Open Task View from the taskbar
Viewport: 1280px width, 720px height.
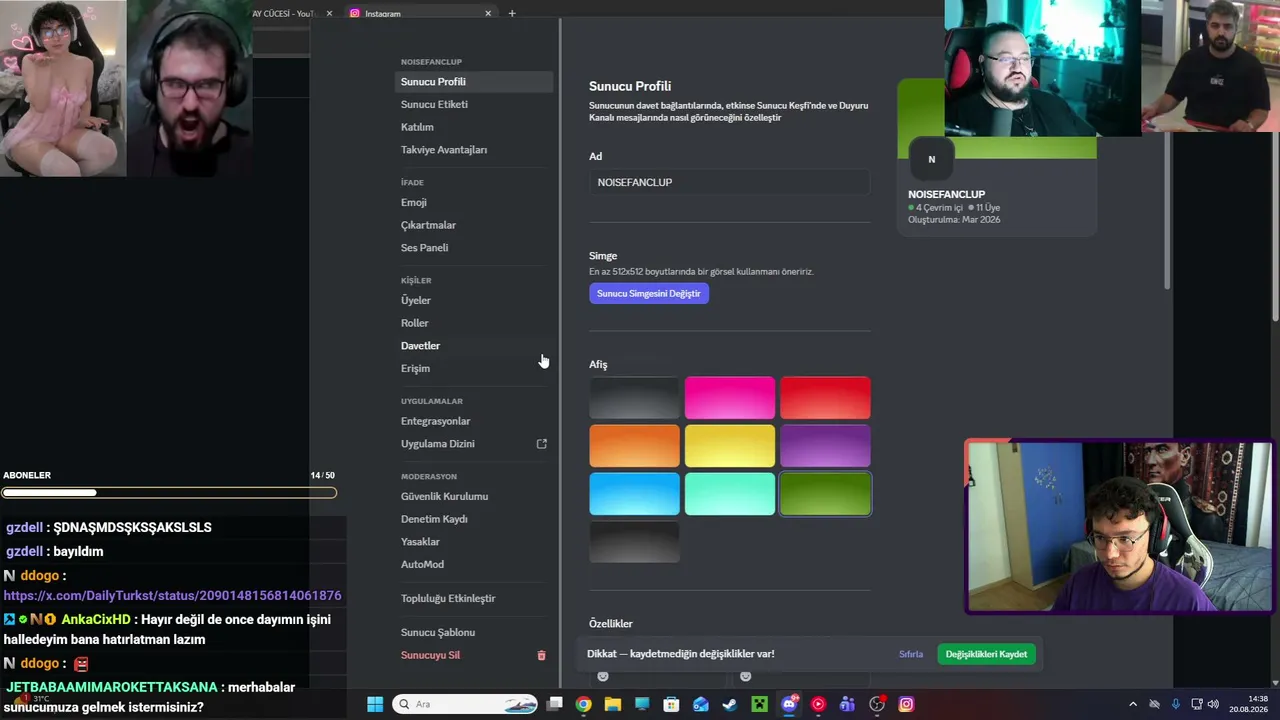click(554, 704)
